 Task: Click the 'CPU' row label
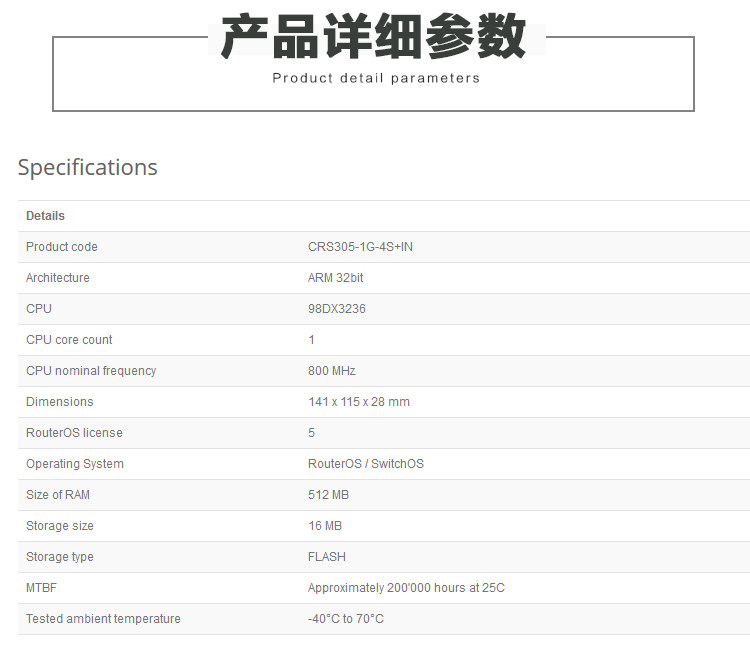tap(39, 309)
